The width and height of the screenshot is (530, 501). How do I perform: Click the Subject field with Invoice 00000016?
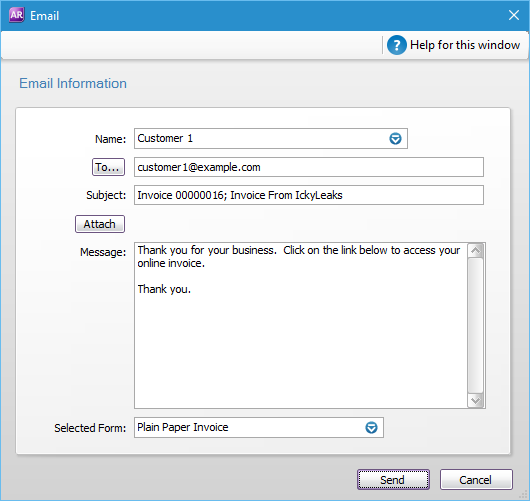(x=309, y=195)
